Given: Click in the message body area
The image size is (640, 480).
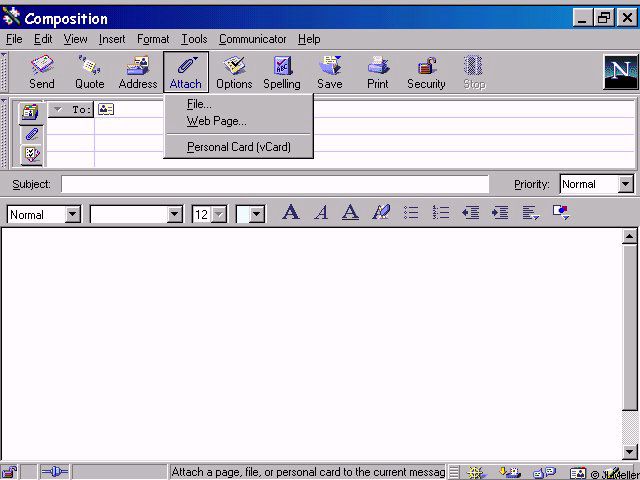Looking at the screenshot, I should coord(311,343).
